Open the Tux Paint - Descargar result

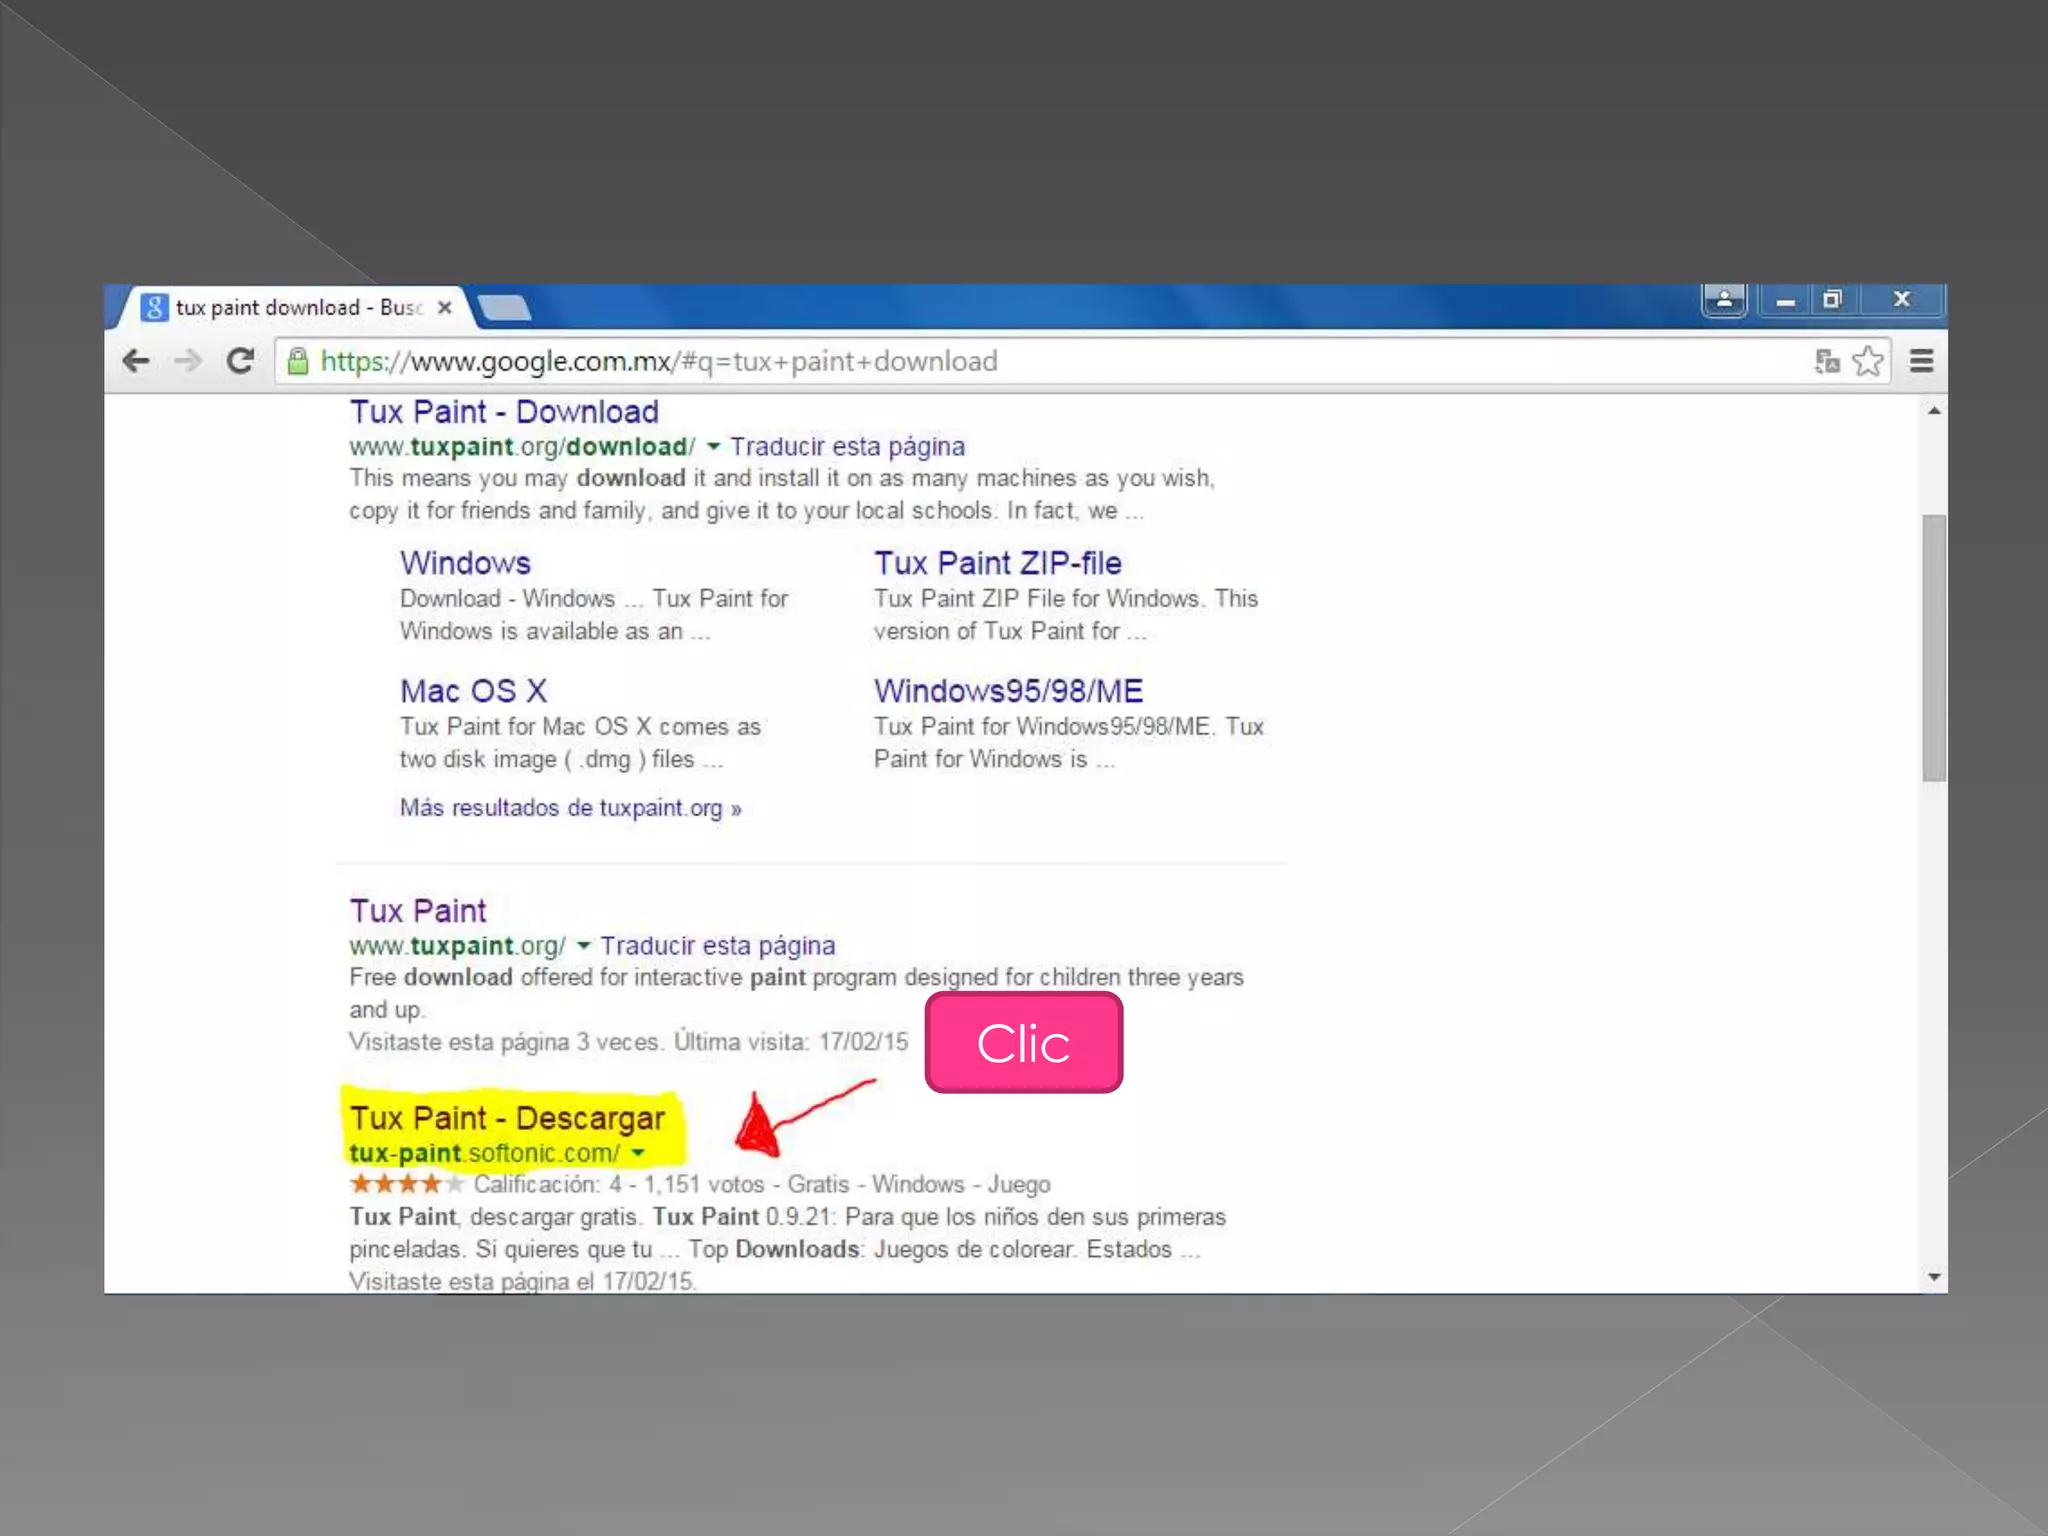[x=507, y=1118]
